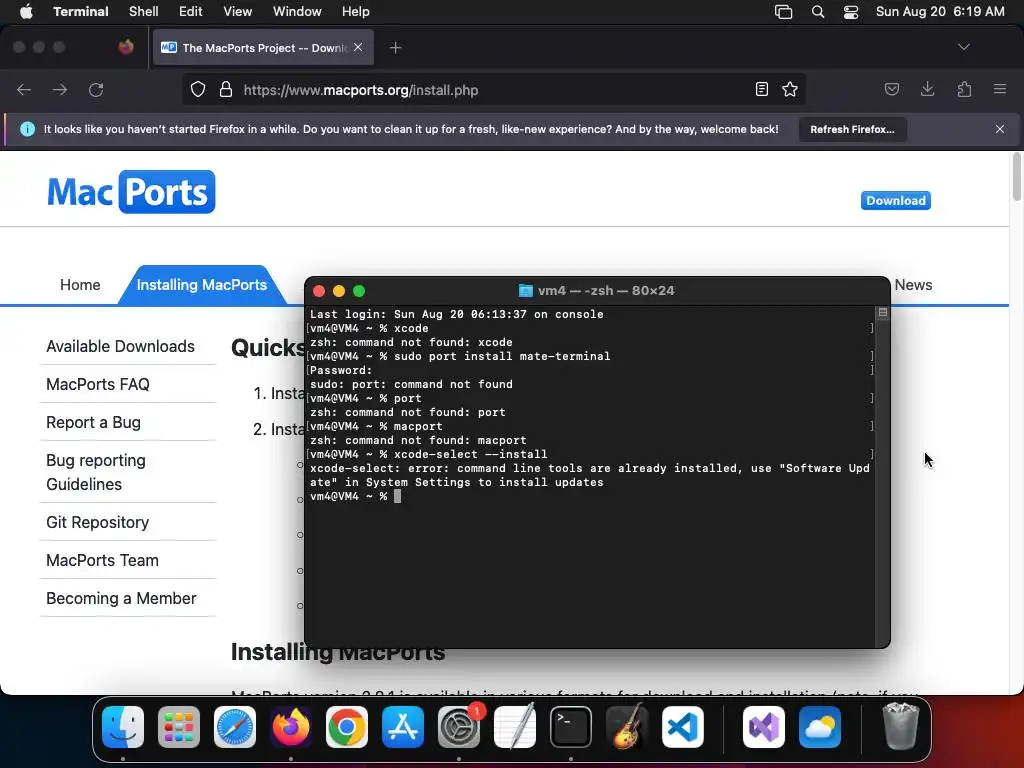This screenshot has width=1024, height=768.
Task: Open Git Repository link
Action: pos(97,522)
